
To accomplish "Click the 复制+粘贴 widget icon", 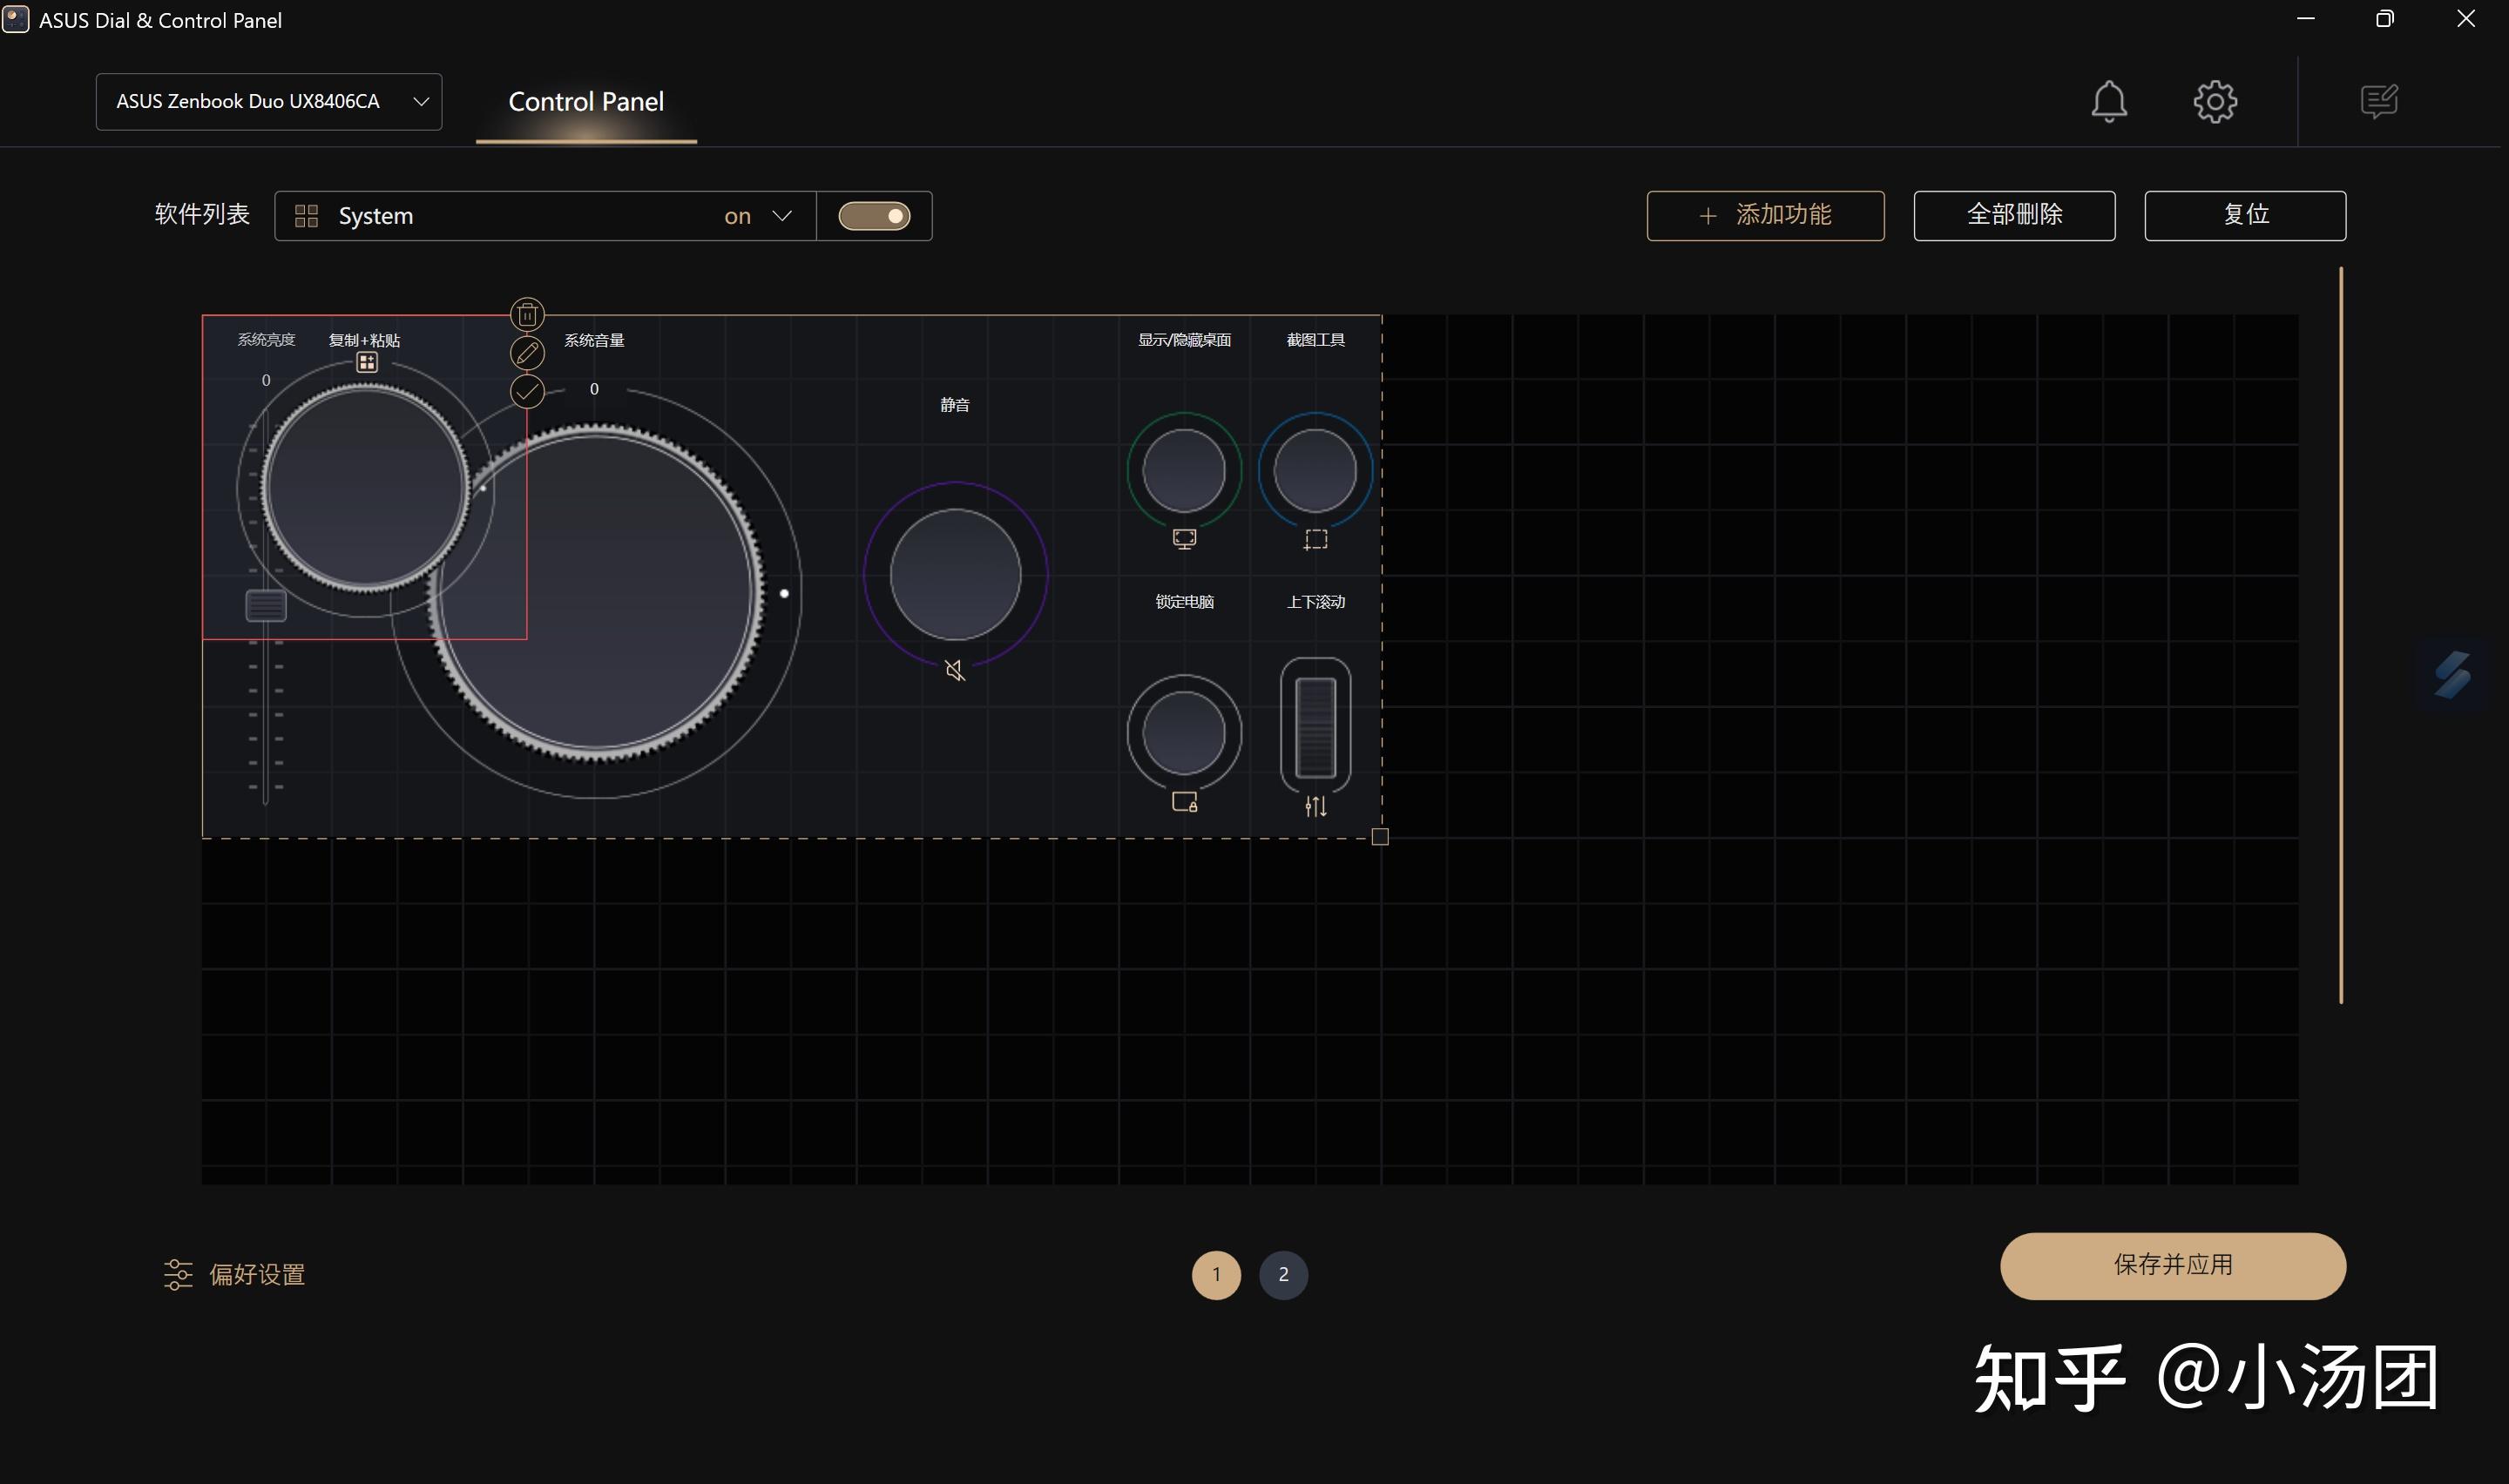I will (367, 361).
